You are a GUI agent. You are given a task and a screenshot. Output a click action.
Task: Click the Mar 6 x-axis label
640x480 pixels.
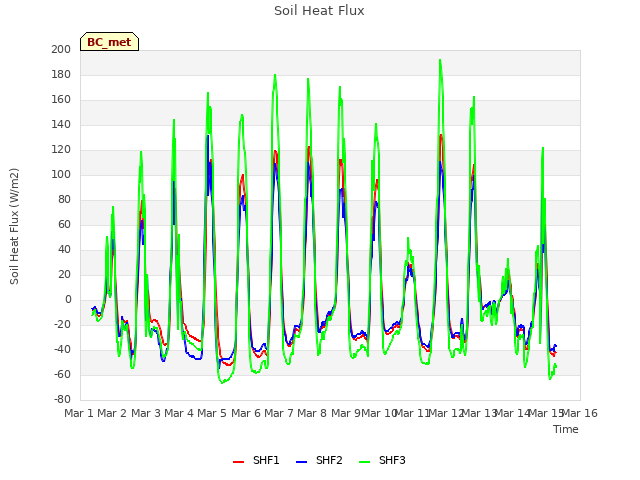pos(246,413)
